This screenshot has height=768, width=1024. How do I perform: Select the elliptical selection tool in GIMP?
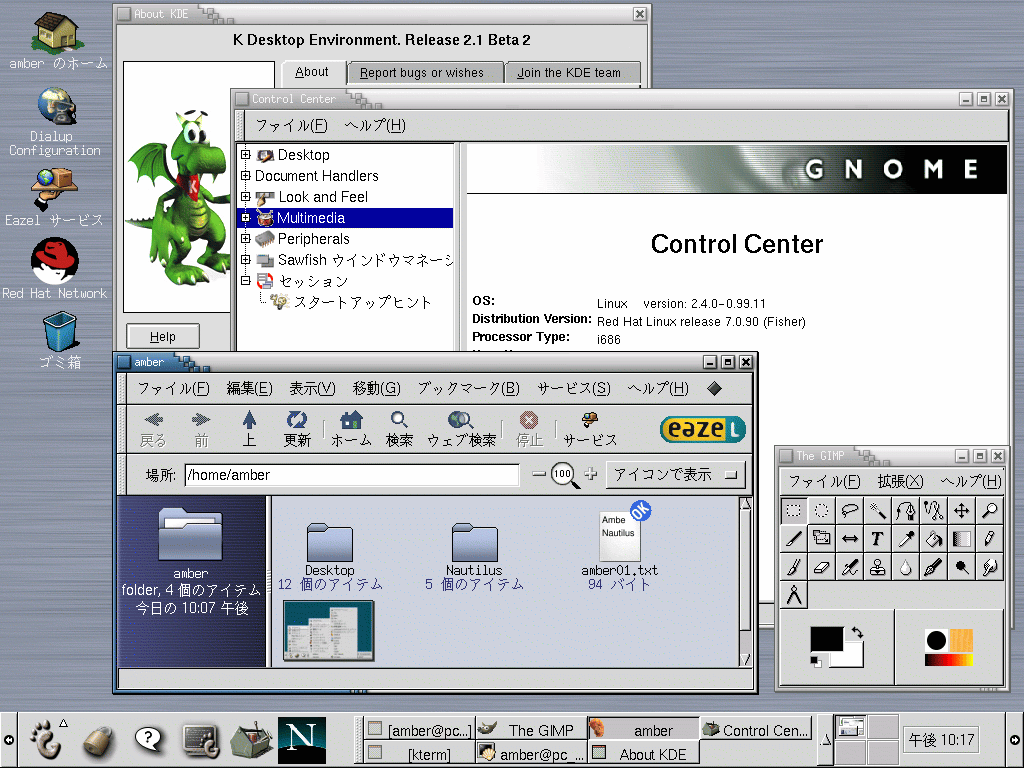coord(822,510)
